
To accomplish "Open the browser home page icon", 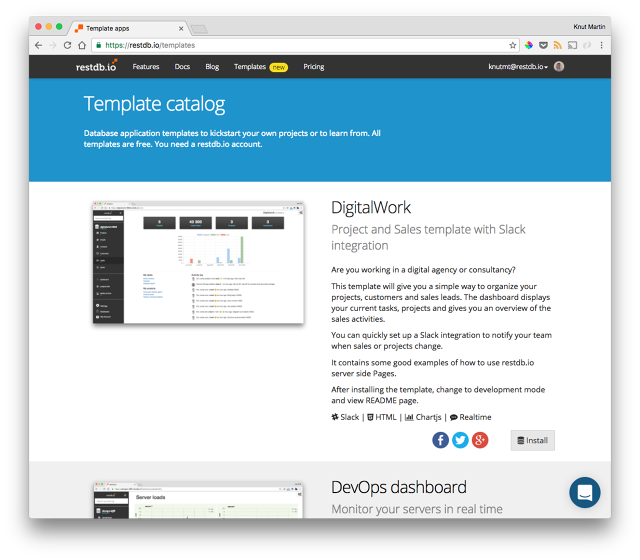I will tap(82, 45).
